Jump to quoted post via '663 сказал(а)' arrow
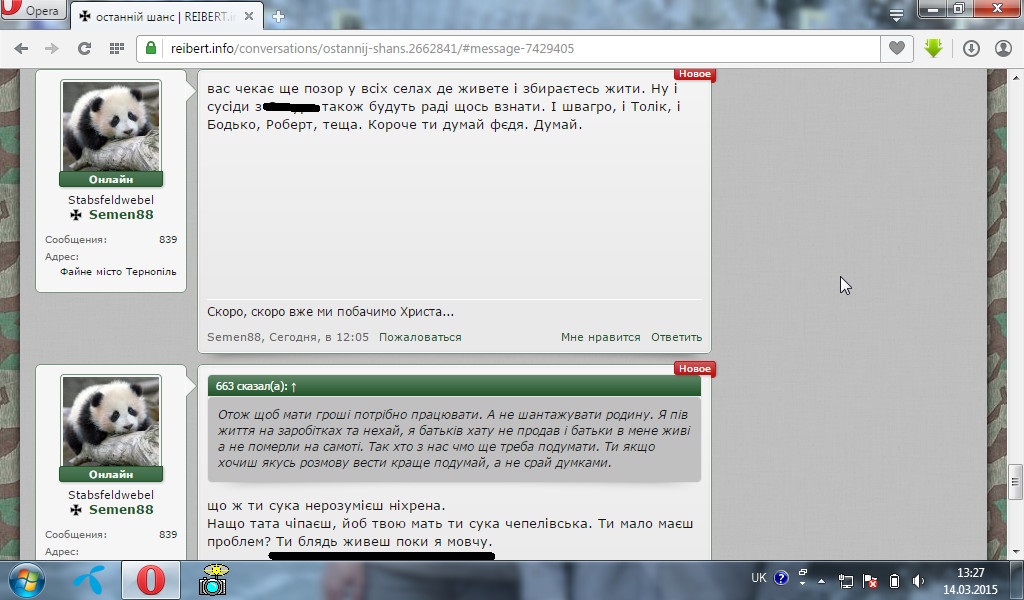Viewport: 1024px width, 600px height. click(x=294, y=387)
